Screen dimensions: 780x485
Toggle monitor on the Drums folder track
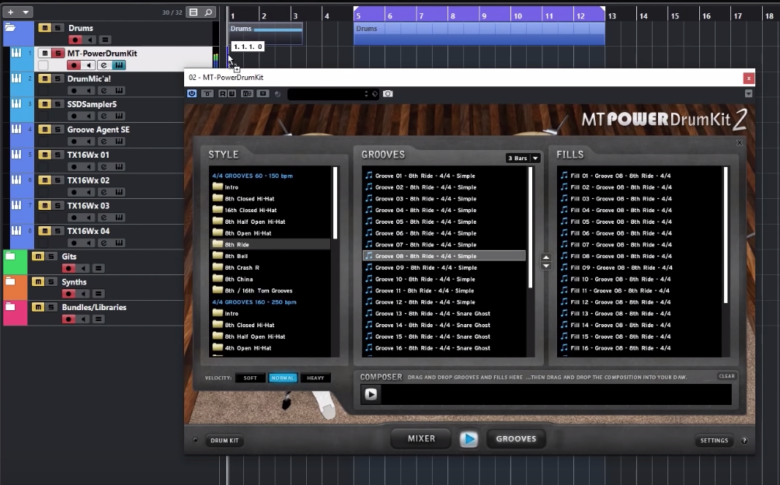[90, 40]
